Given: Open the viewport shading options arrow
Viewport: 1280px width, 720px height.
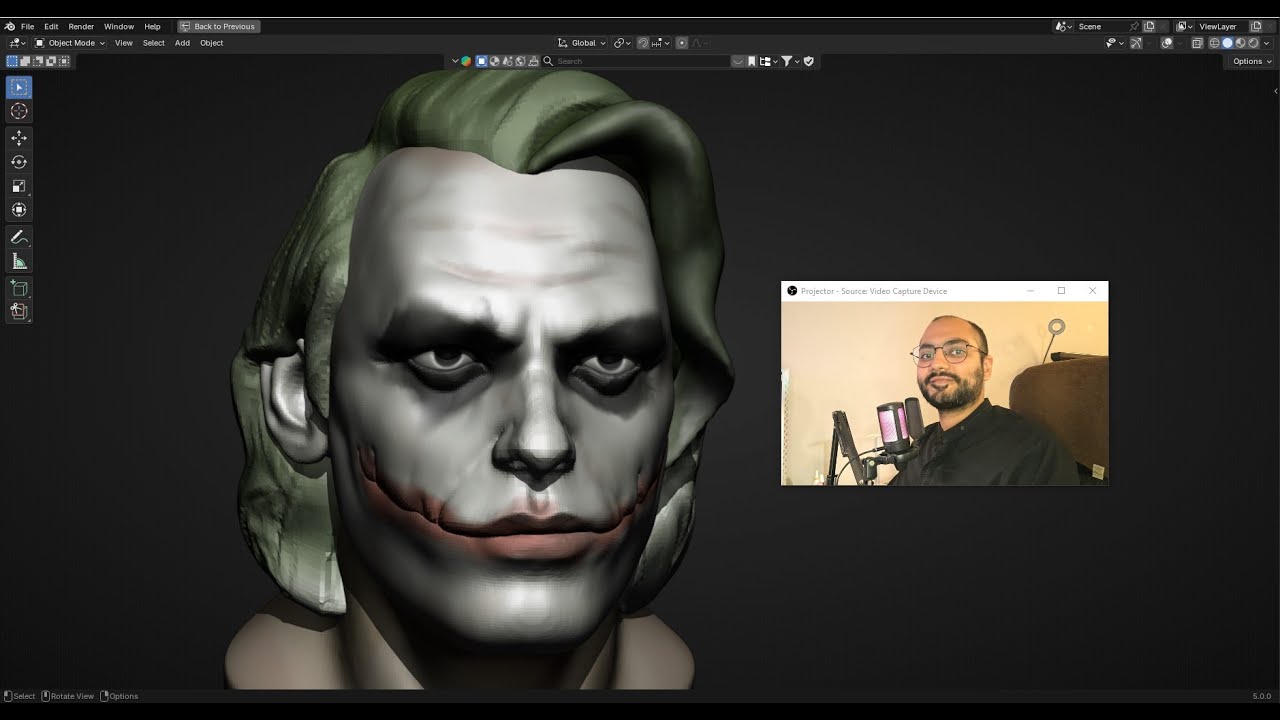Looking at the screenshot, I should point(1266,43).
